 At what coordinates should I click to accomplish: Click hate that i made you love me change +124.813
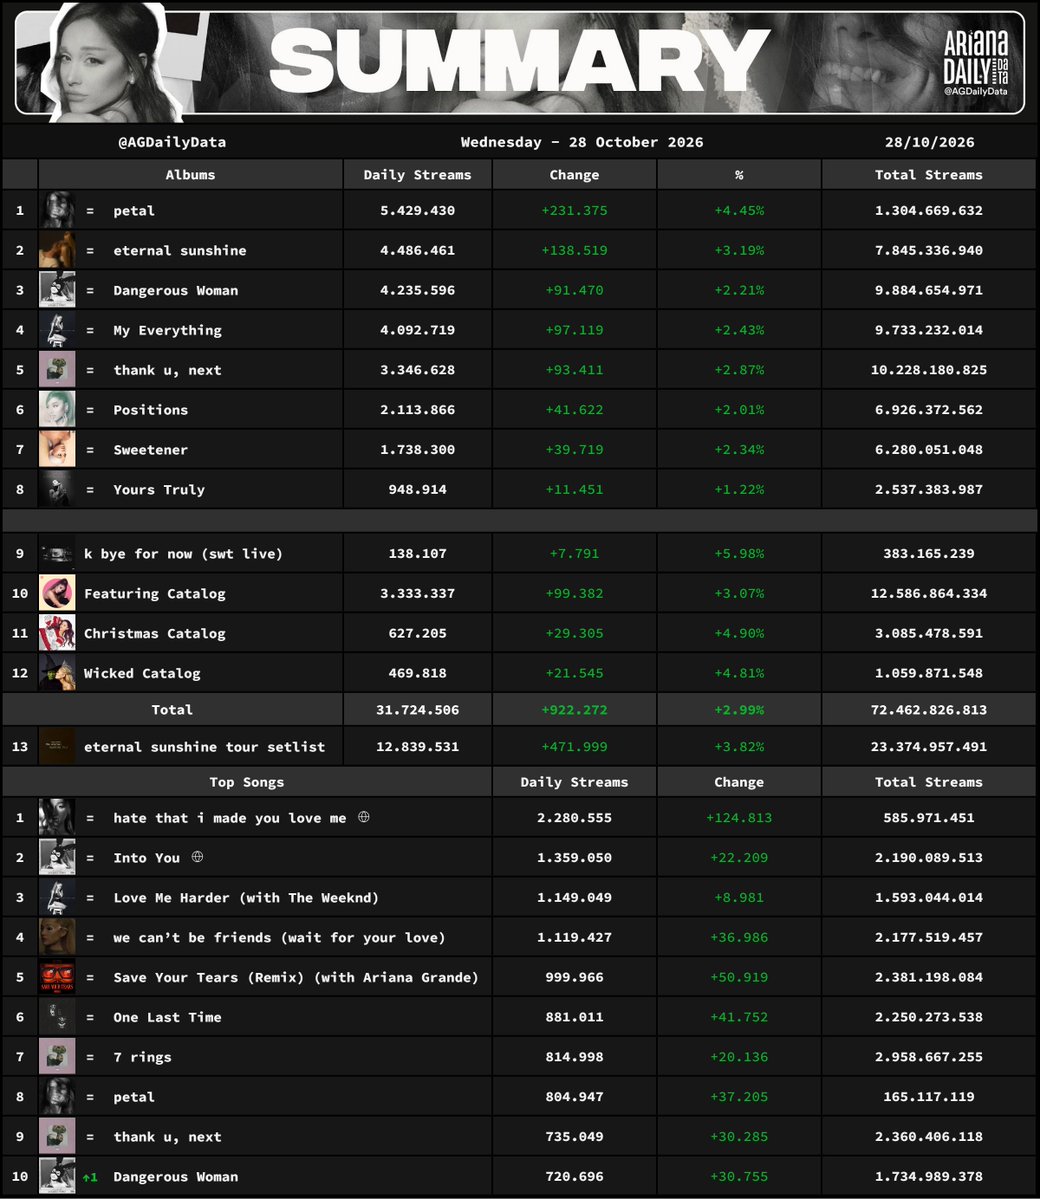tap(739, 817)
